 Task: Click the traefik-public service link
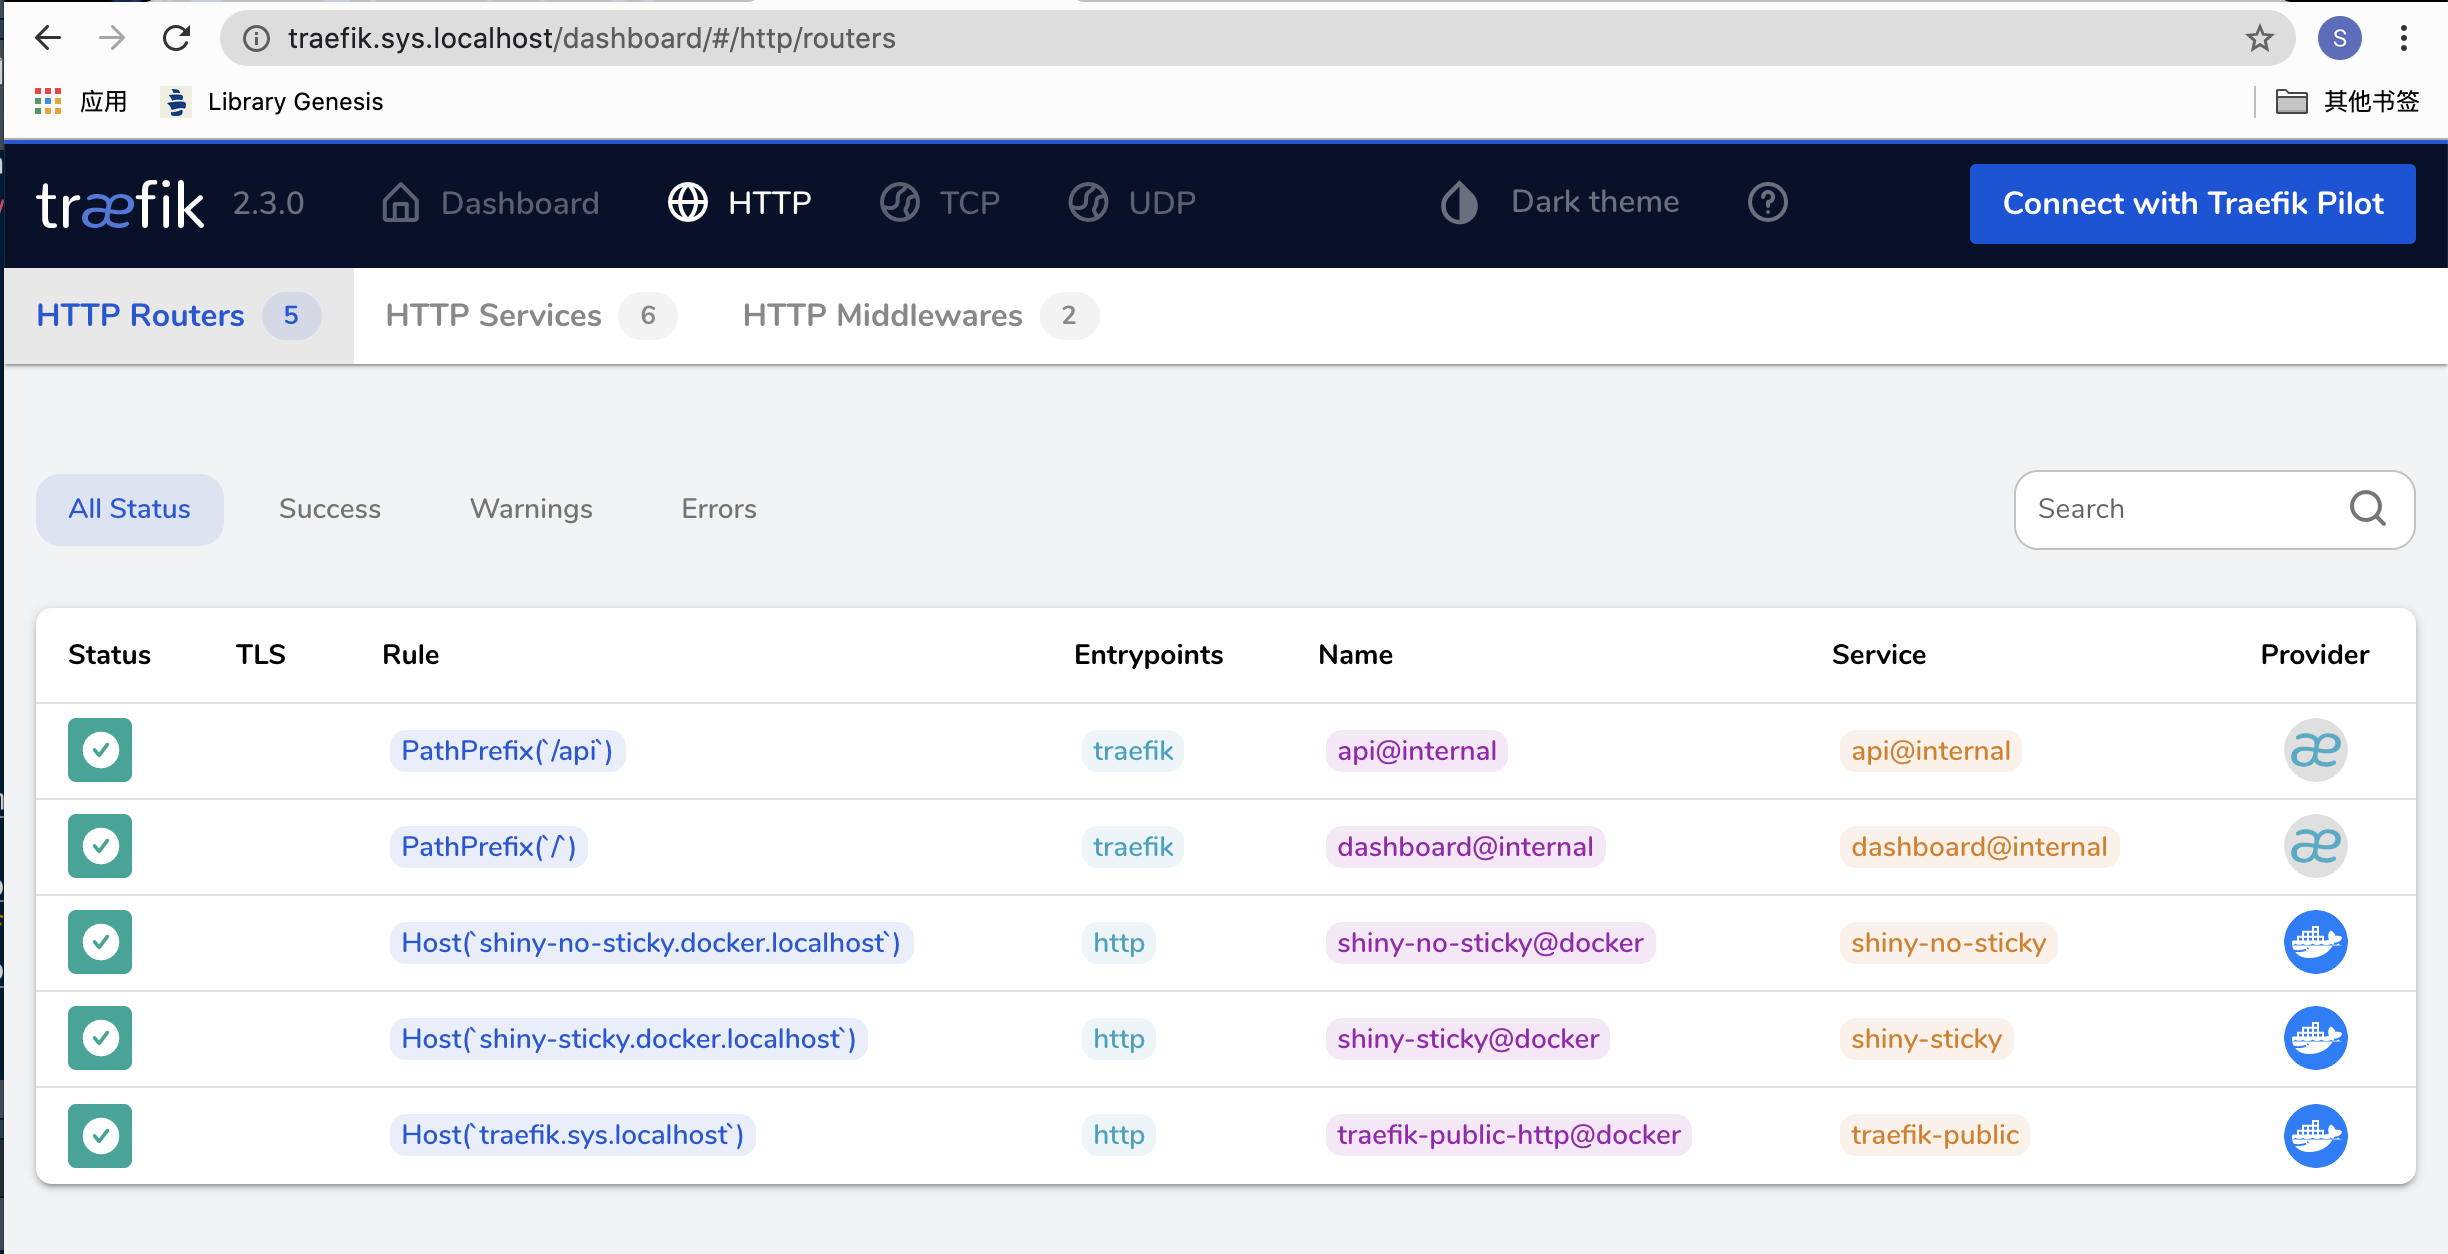[1936, 1134]
